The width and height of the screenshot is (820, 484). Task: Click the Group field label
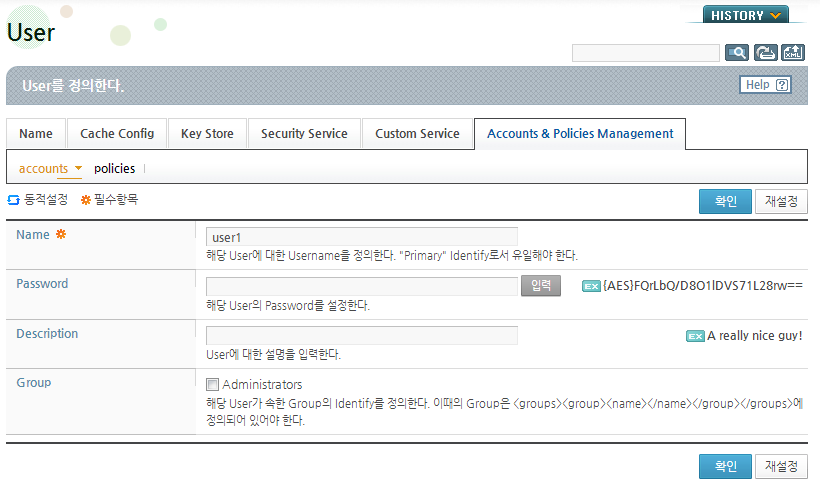(33, 383)
